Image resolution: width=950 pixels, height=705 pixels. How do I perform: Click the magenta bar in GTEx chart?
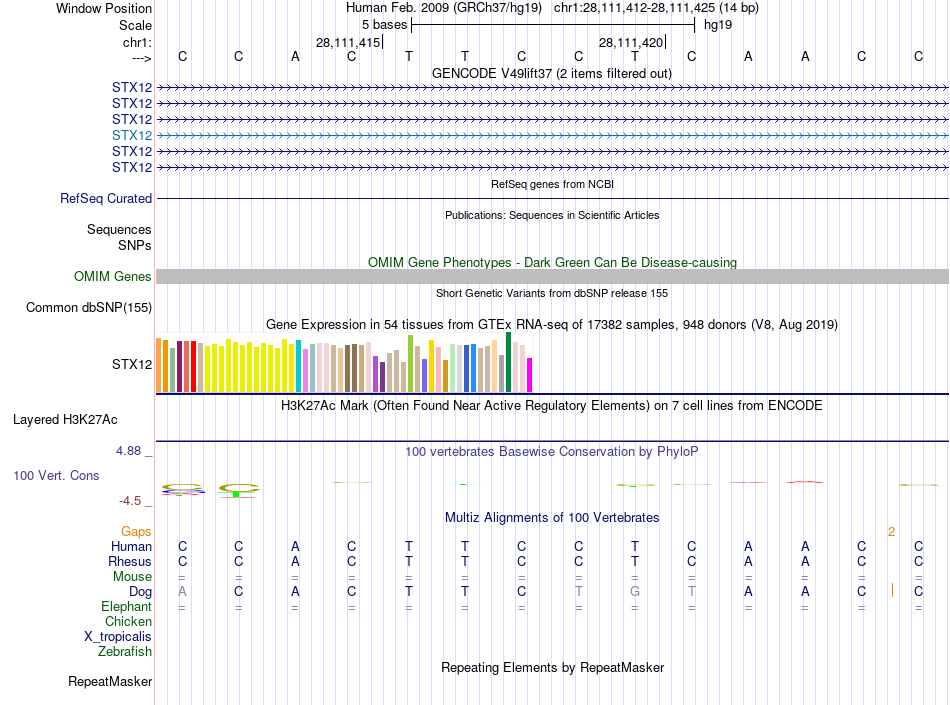(x=530, y=375)
